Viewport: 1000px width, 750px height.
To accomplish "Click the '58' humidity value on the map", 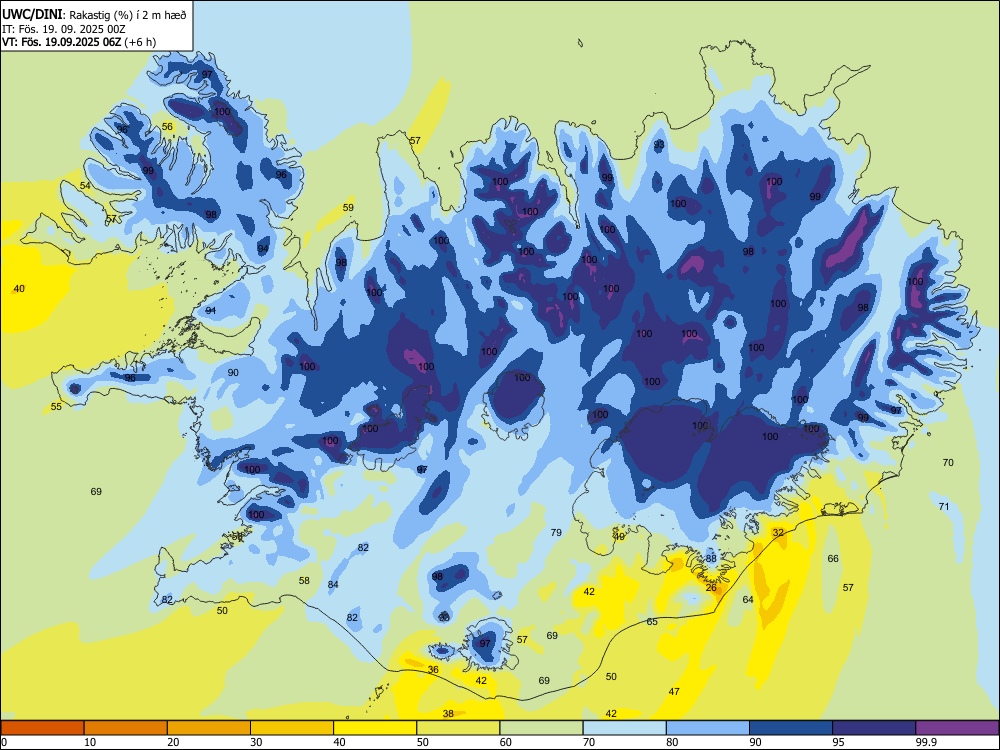I will click(304, 580).
